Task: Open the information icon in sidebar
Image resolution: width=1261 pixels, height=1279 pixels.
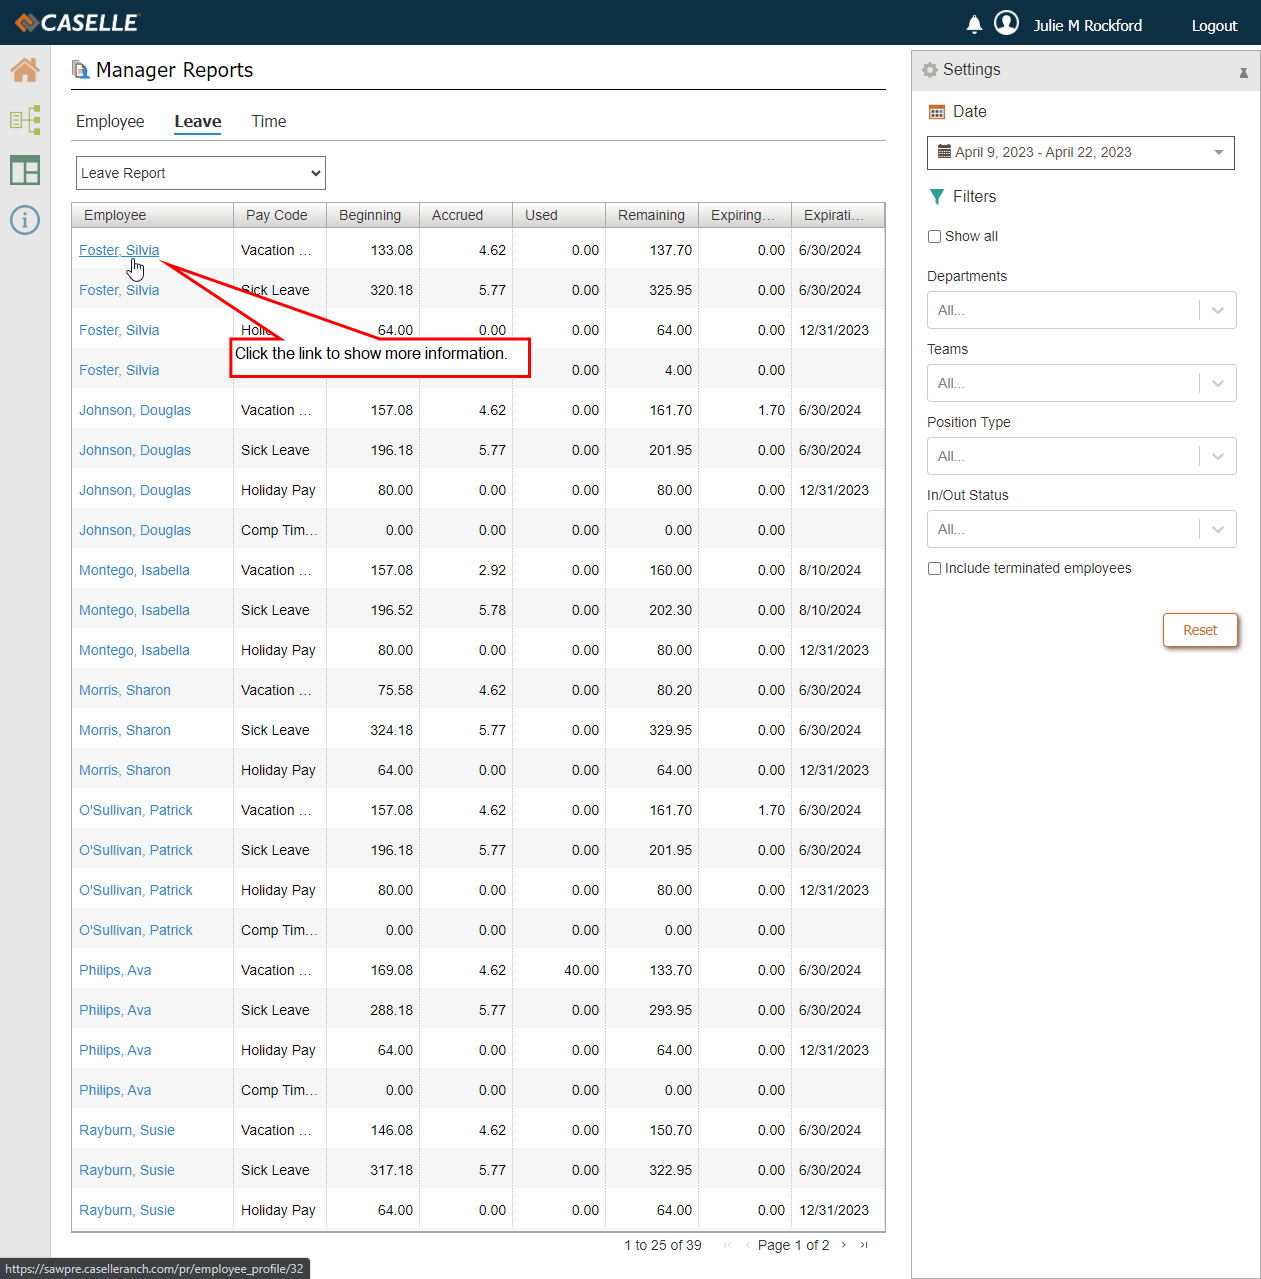Action: pos(25,220)
